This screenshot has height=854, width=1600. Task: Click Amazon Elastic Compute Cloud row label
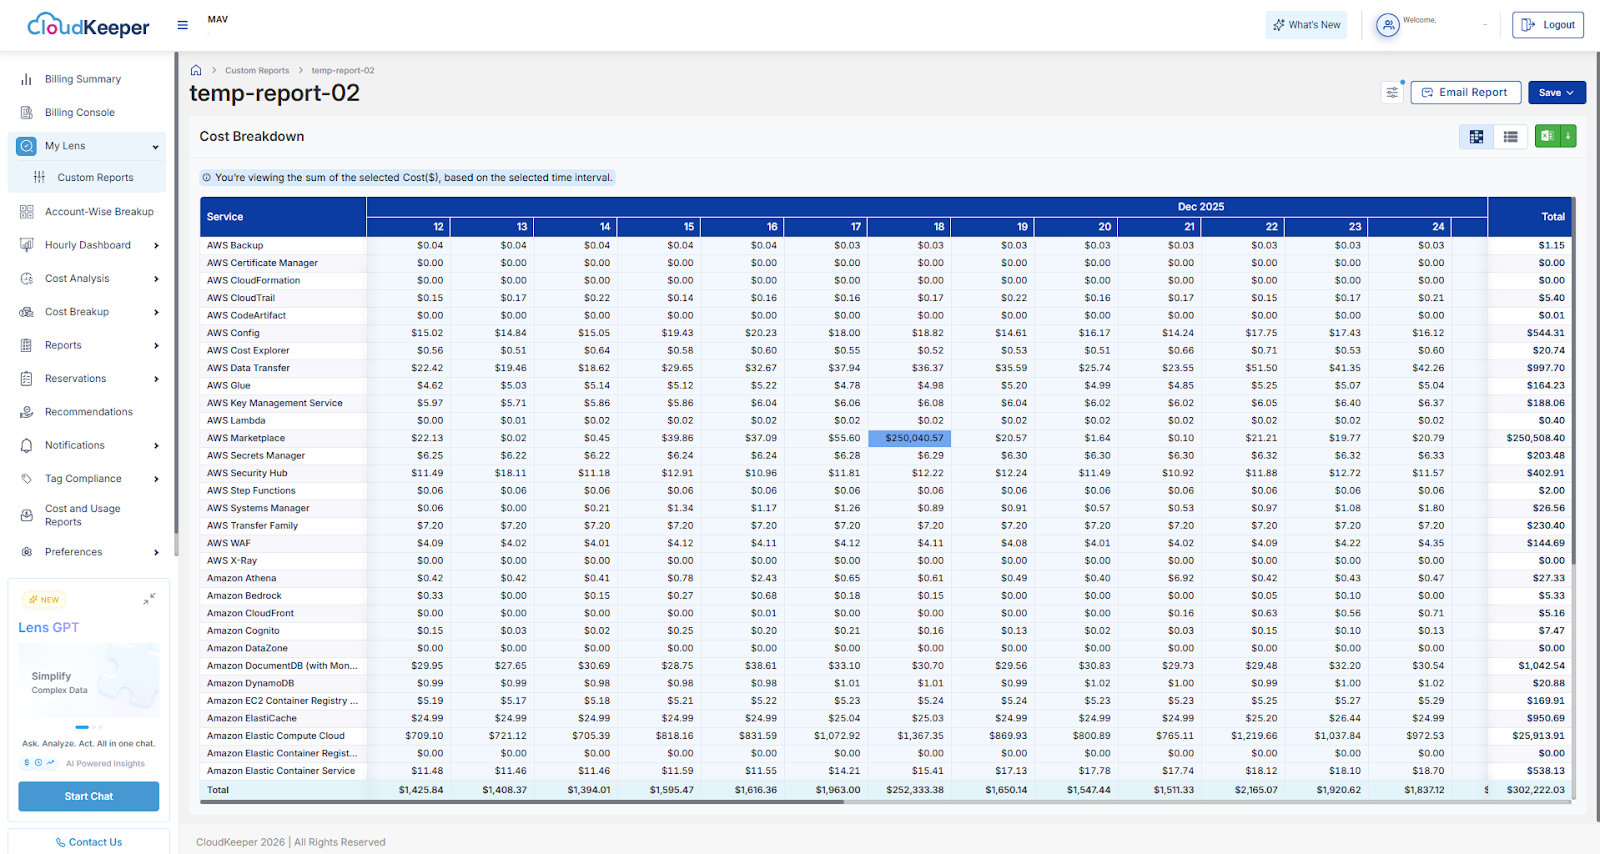[x=275, y=736]
